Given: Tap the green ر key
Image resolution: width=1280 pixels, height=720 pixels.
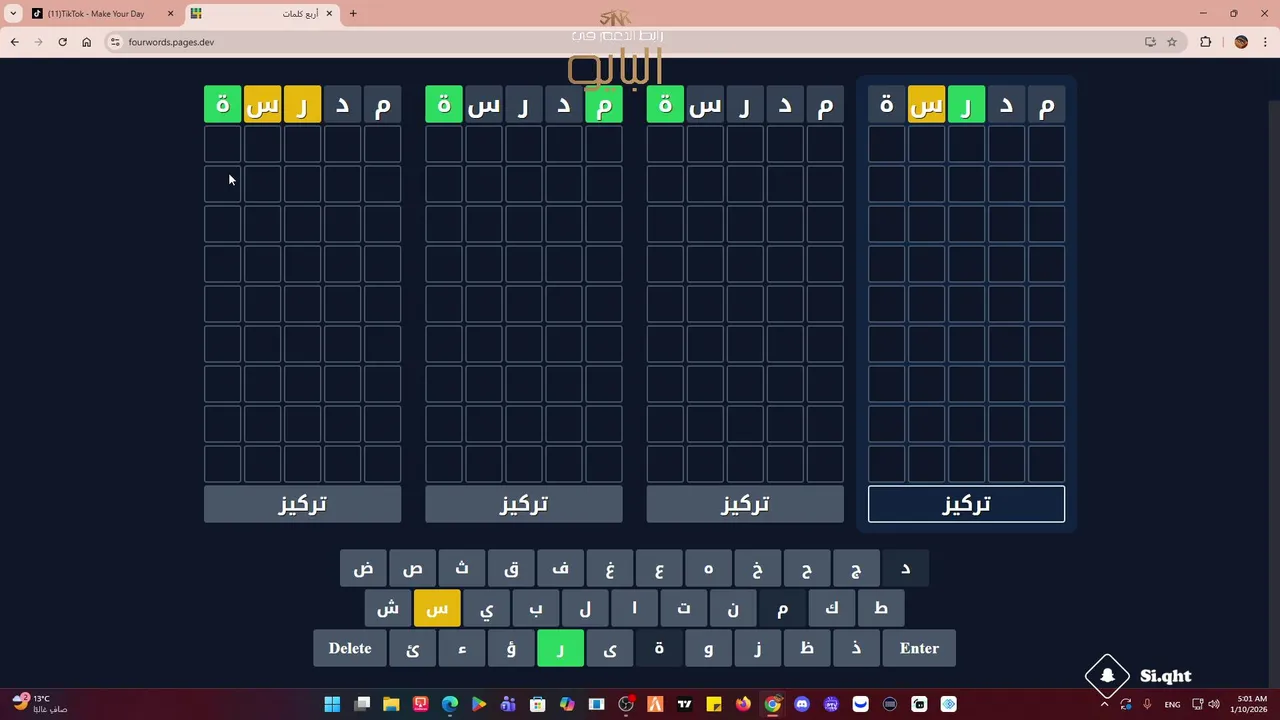Looking at the screenshot, I should (560, 648).
